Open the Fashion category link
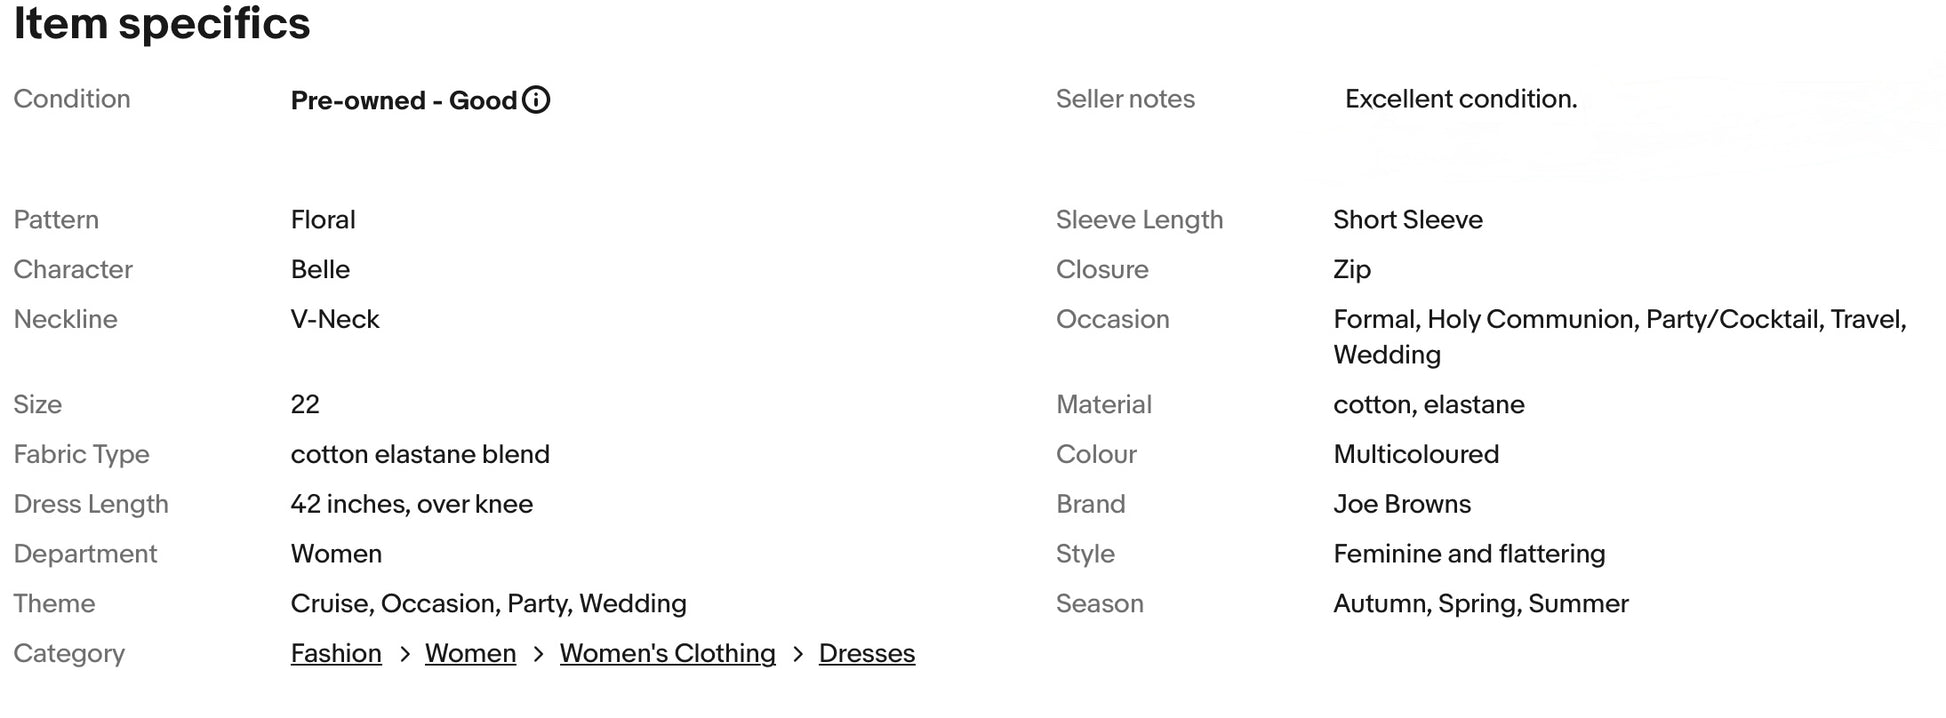Screen dimensions: 1946x718 336,653
